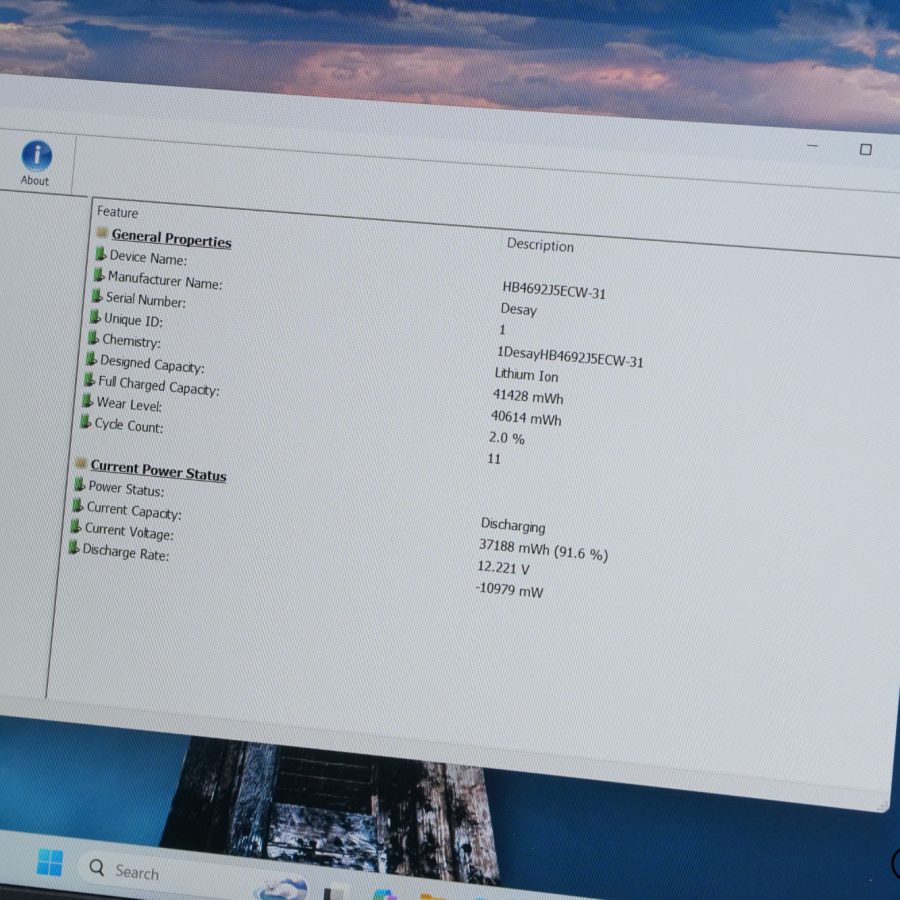The width and height of the screenshot is (900, 900).
Task: Maximize the battery info window
Action: point(866,150)
